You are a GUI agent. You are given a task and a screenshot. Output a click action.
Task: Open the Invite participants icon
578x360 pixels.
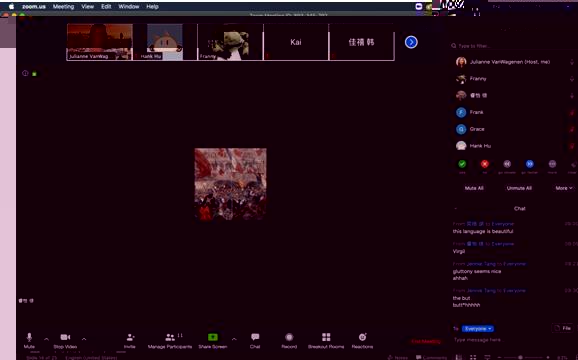click(130, 337)
